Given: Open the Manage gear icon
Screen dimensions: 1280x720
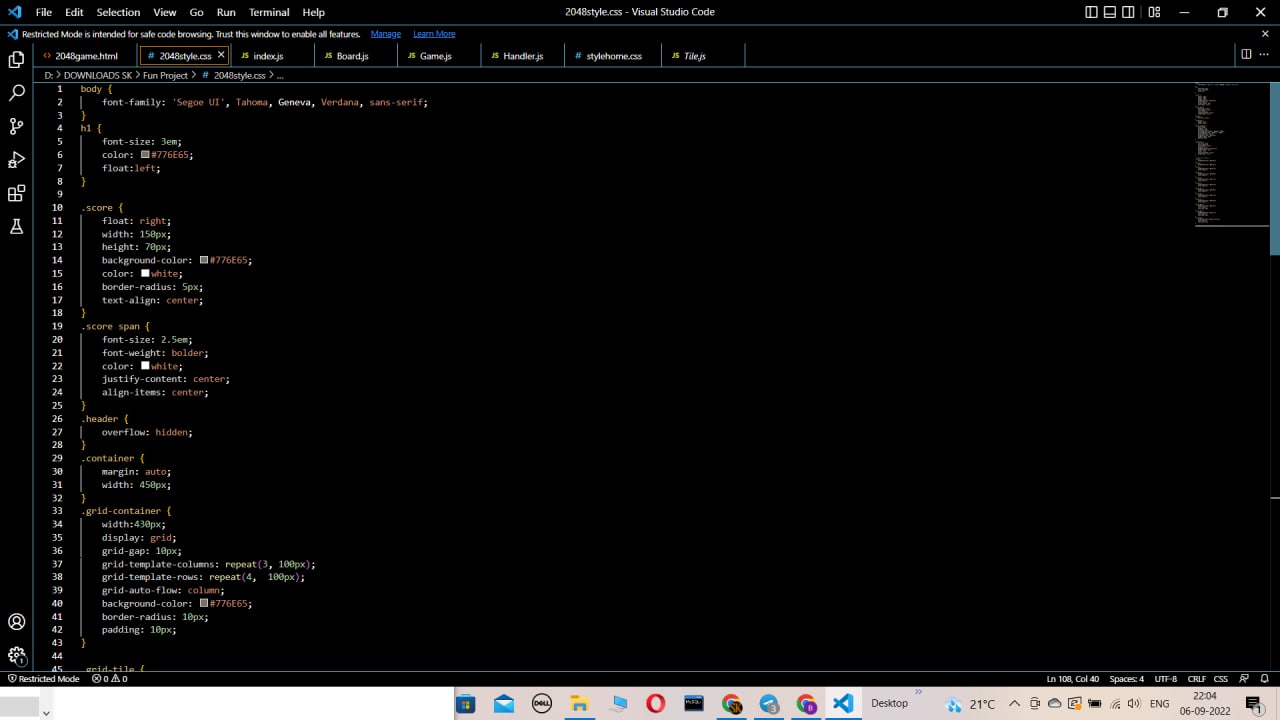Looking at the screenshot, I should (16, 656).
